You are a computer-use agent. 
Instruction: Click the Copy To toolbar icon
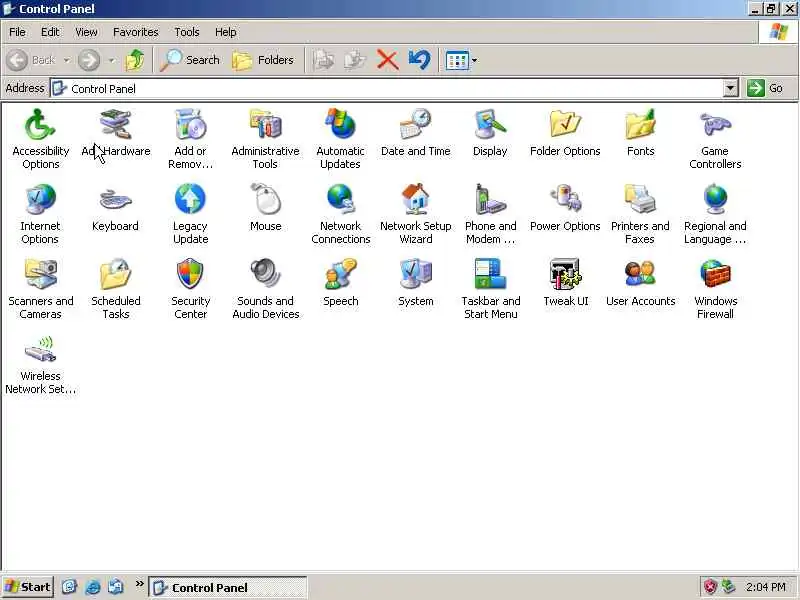(x=355, y=60)
